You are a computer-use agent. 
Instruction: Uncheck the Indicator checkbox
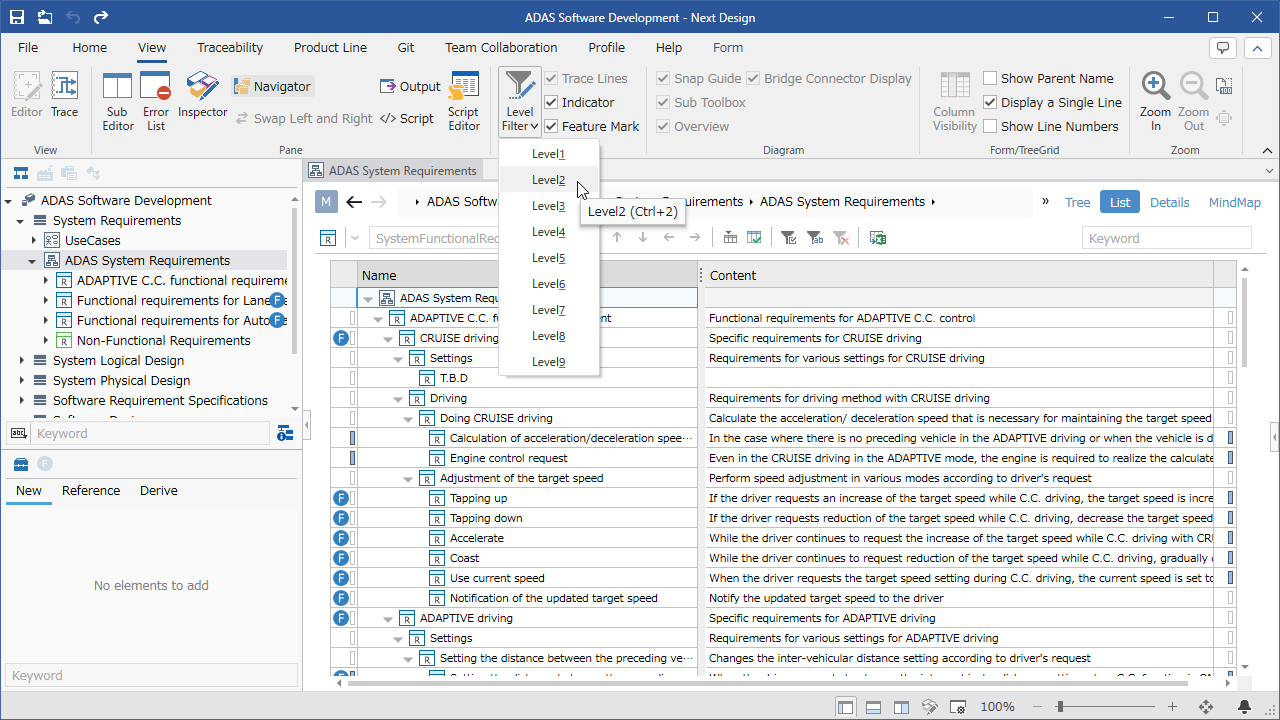pos(551,102)
